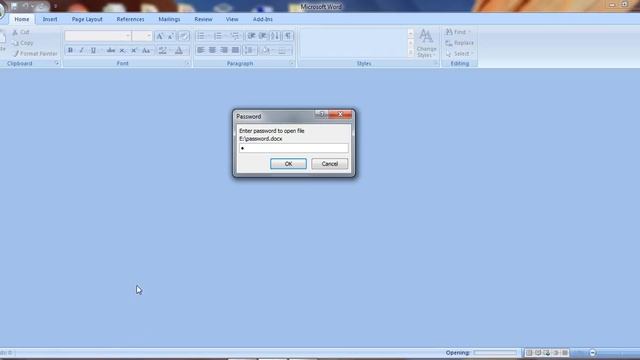Image resolution: width=640 pixels, height=360 pixels.
Task: Click the Zoom Out minus button
Action: 593,353
